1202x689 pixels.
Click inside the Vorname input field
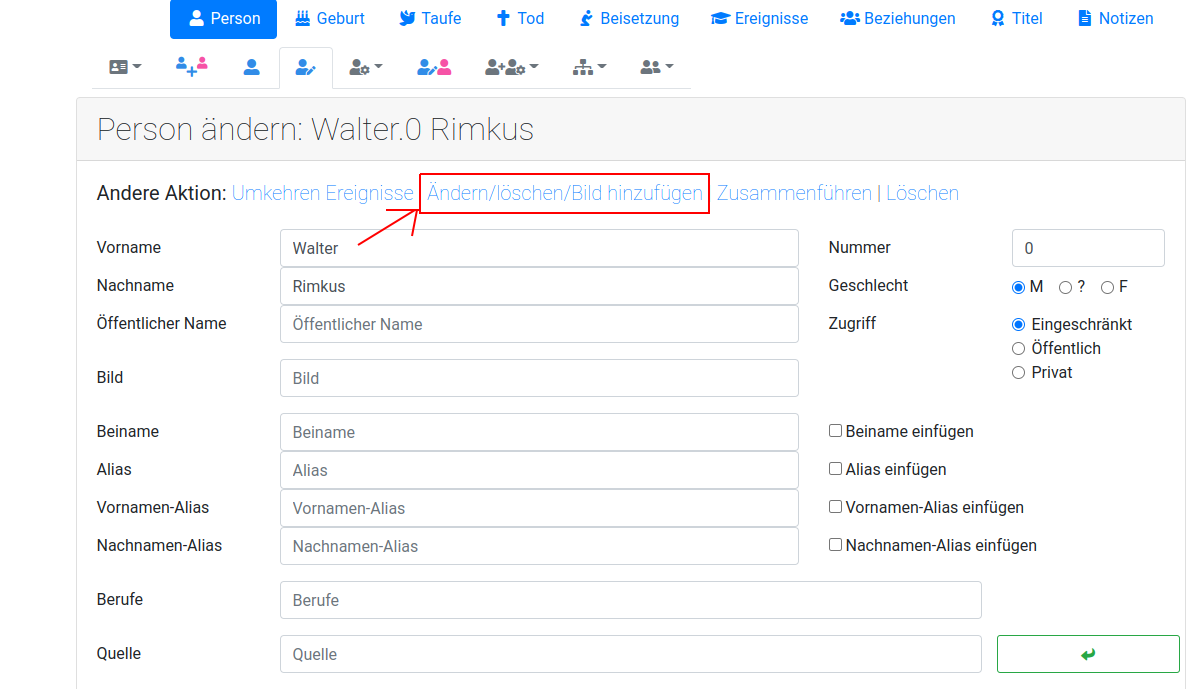pos(539,247)
